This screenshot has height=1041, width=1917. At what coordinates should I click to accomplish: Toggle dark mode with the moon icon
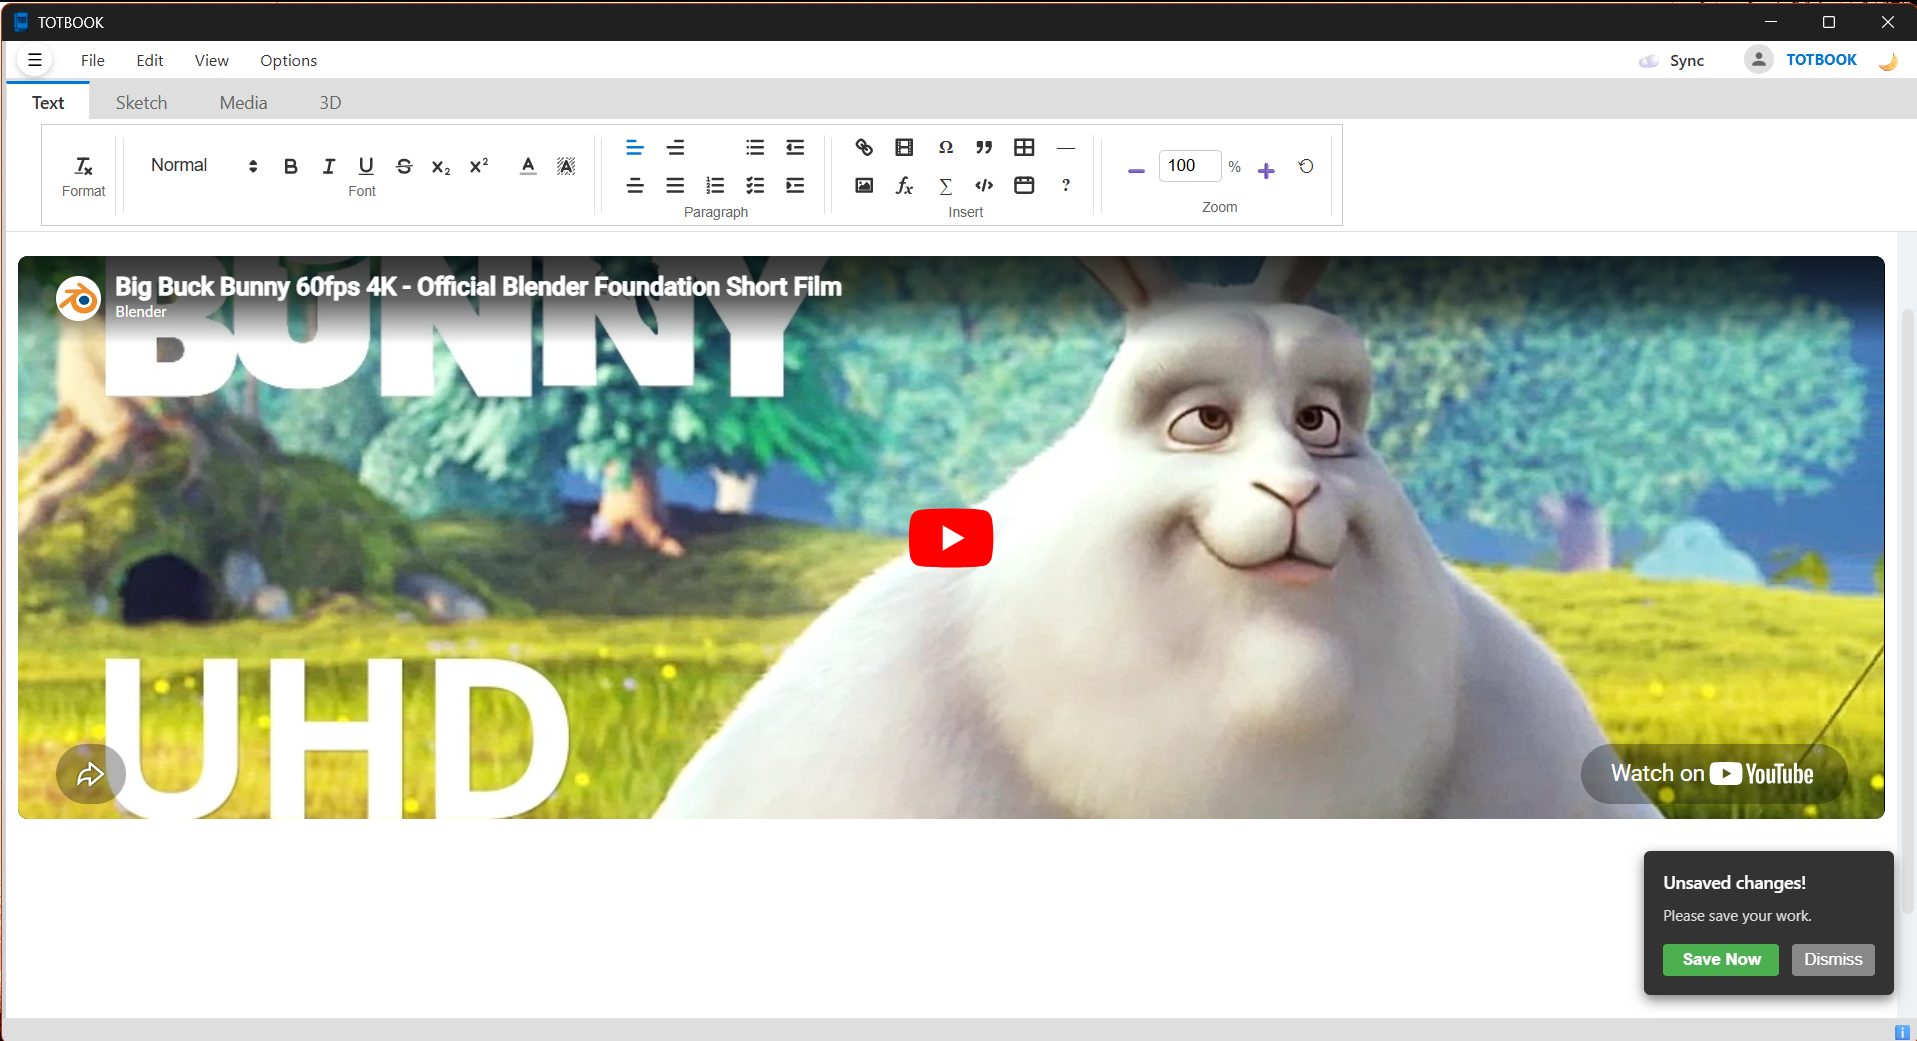tap(1888, 61)
